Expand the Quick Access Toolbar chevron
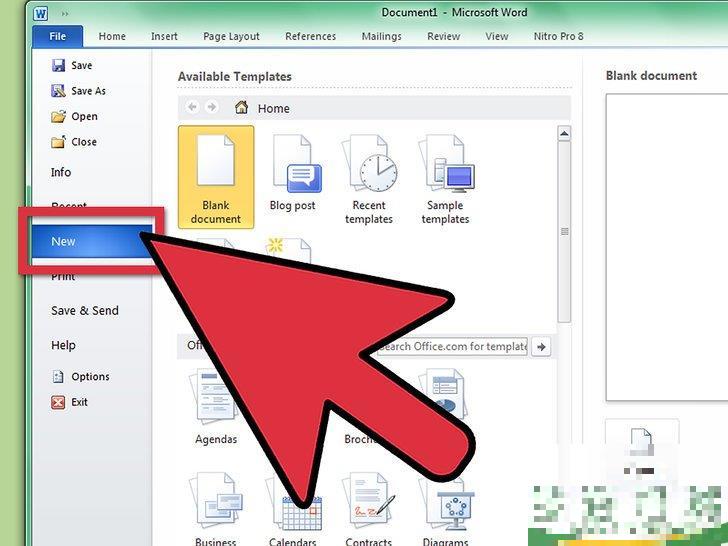 pyautogui.click(x=65, y=14)
